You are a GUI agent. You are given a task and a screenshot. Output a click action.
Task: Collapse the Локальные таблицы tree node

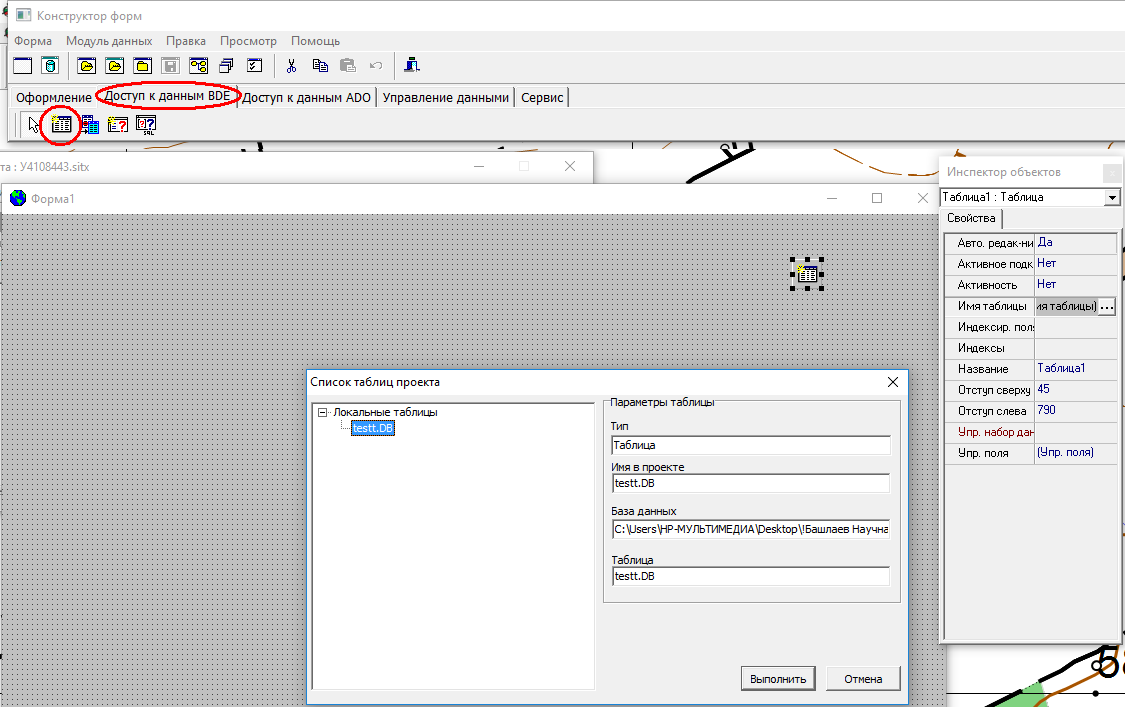tap(323, 413)
